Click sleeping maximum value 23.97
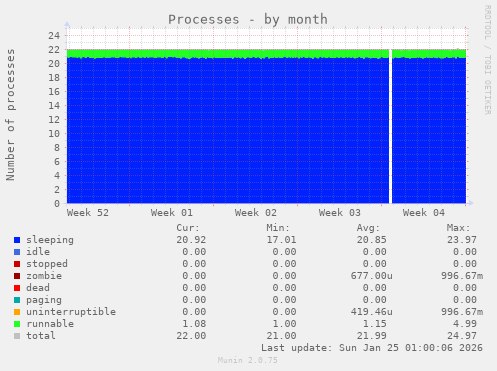Viewport: 497px width, 371px height. (462, 240)
